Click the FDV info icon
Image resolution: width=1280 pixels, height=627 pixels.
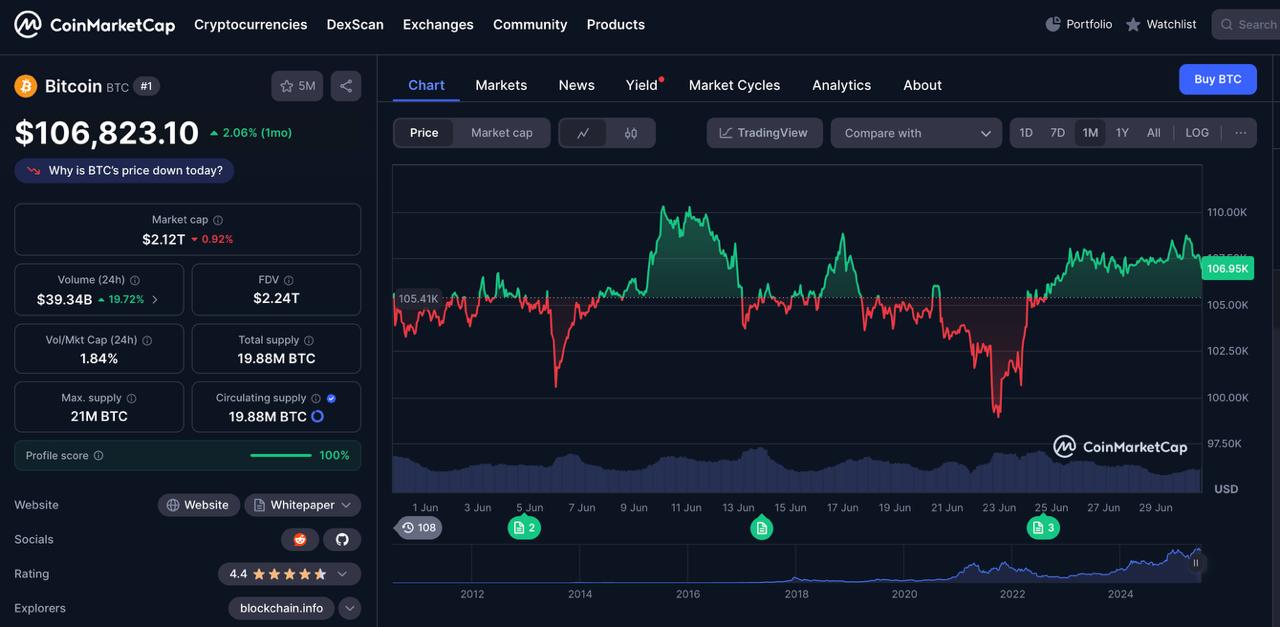coord(289,280)
